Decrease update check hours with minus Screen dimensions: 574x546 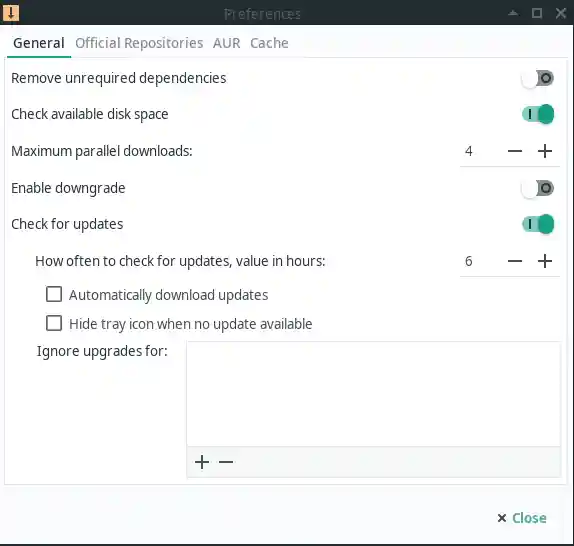tap(515, 261)
